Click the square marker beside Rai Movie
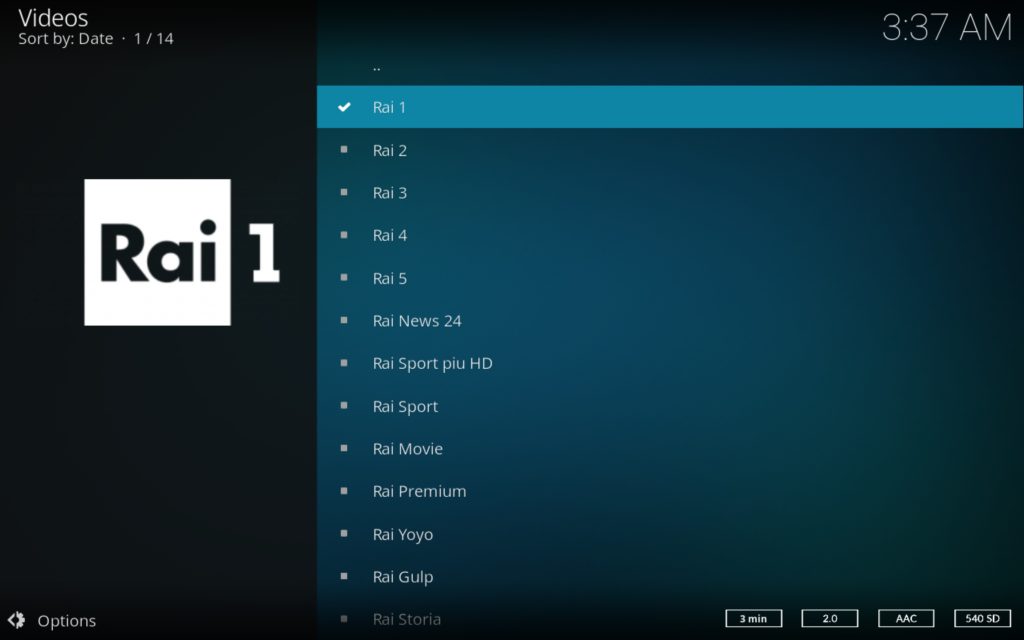 point(345,449)
